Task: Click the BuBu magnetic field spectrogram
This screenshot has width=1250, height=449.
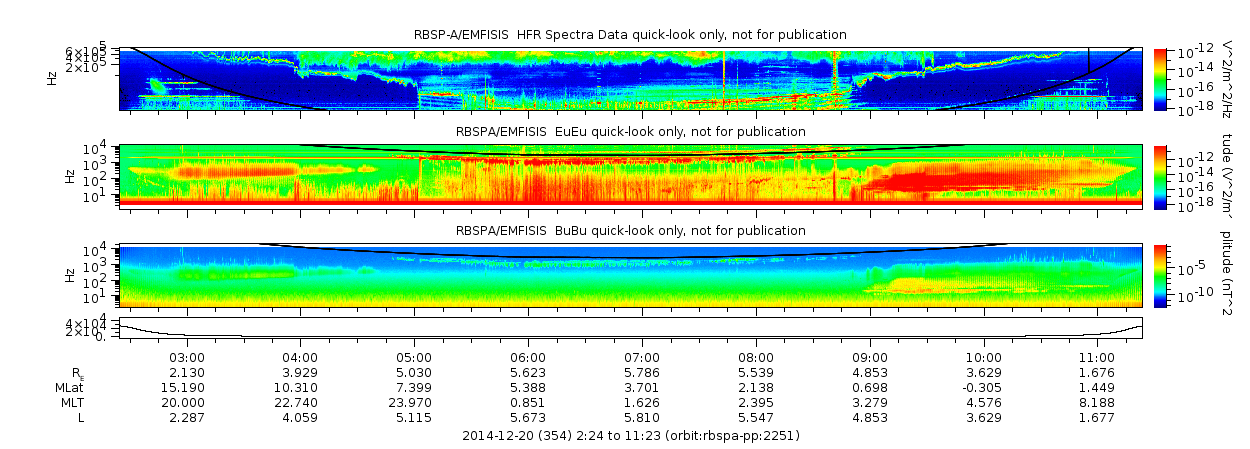Action: click(630, 274)
